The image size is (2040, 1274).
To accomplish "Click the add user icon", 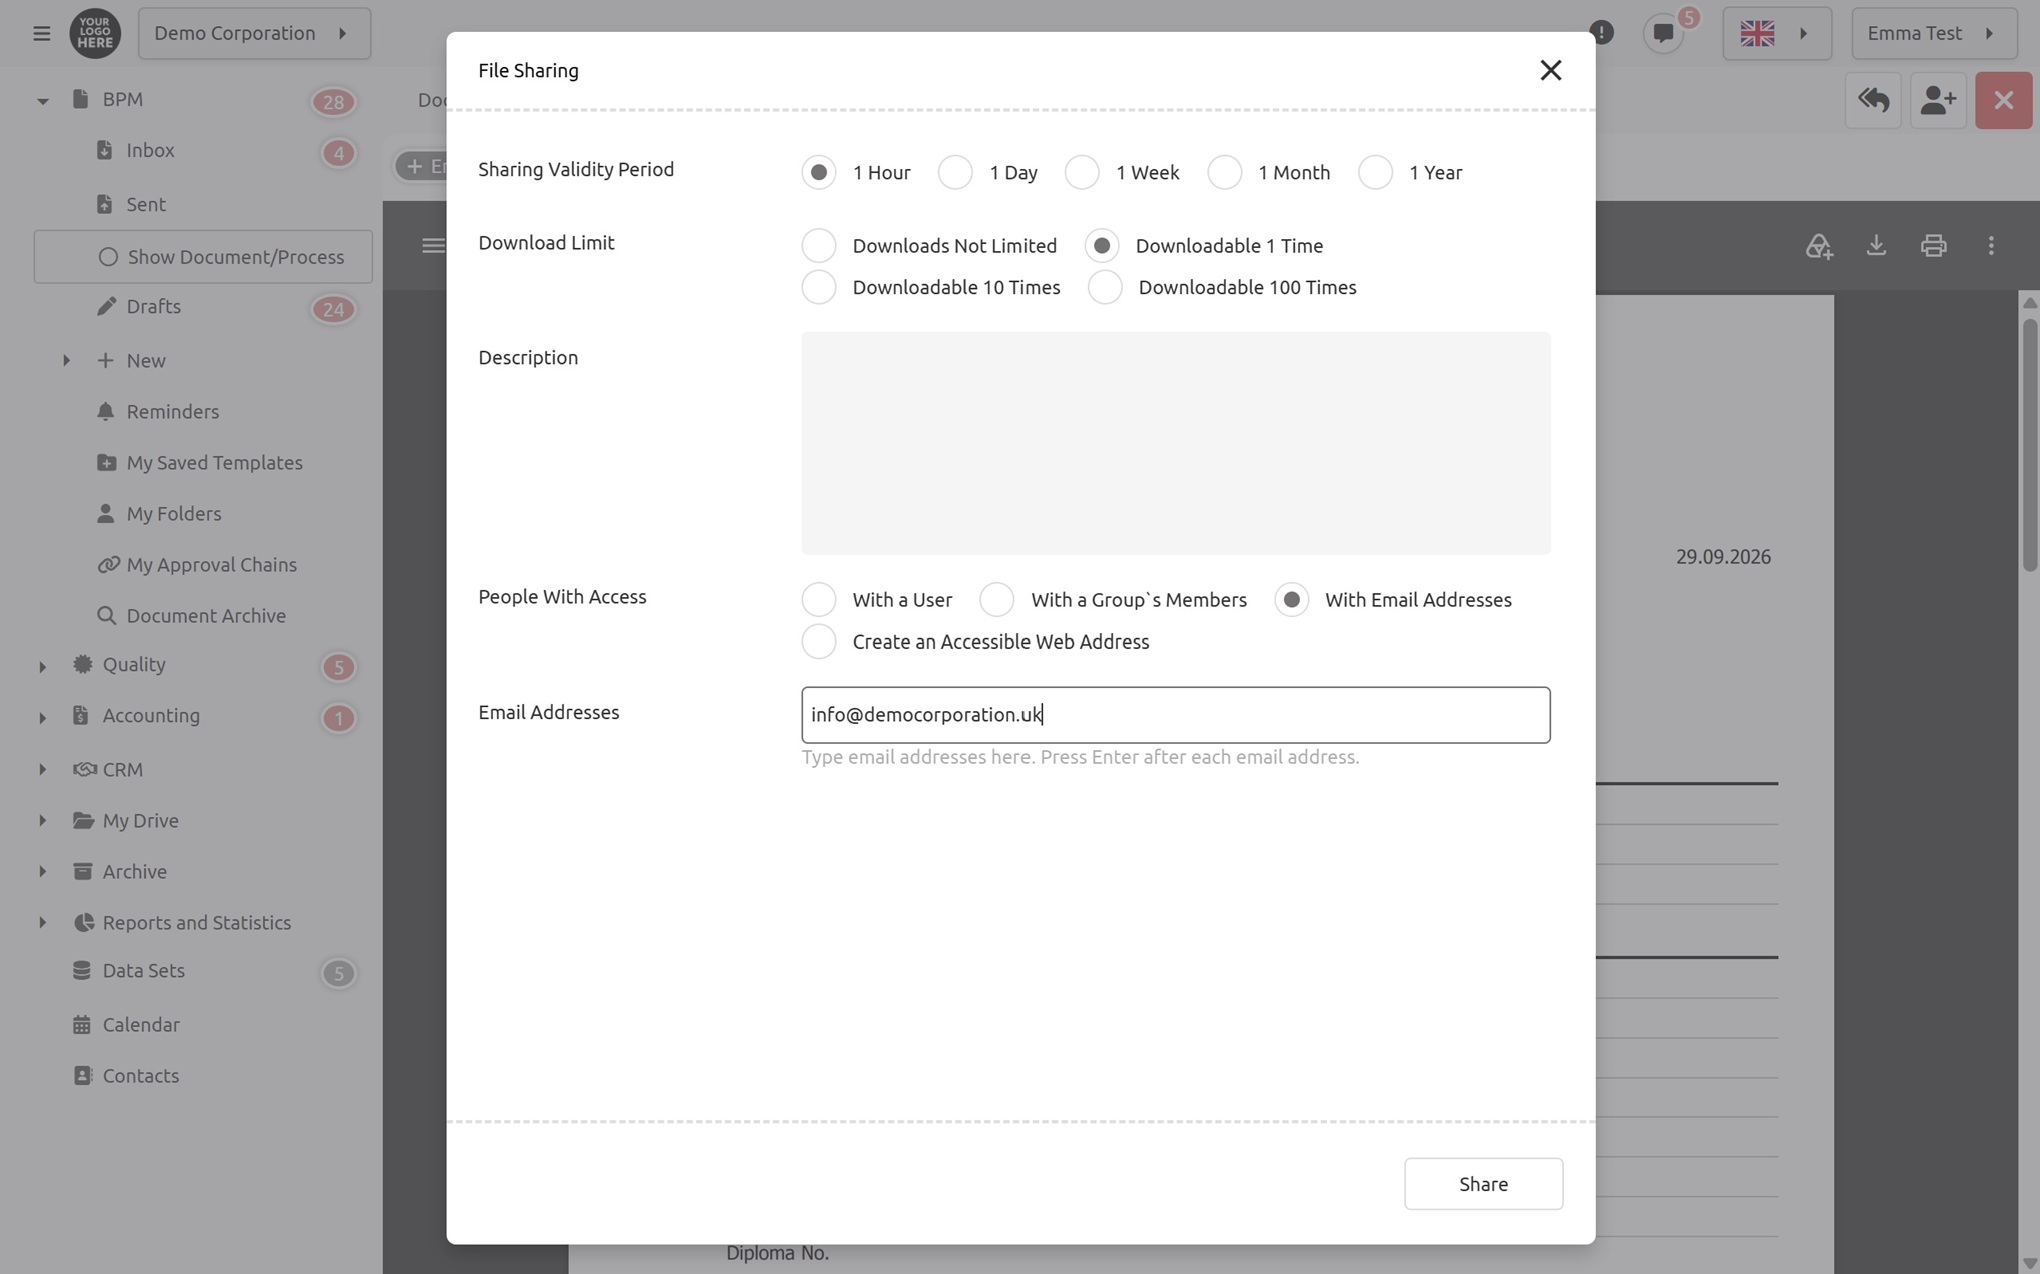I will [x=1938, y=100].
